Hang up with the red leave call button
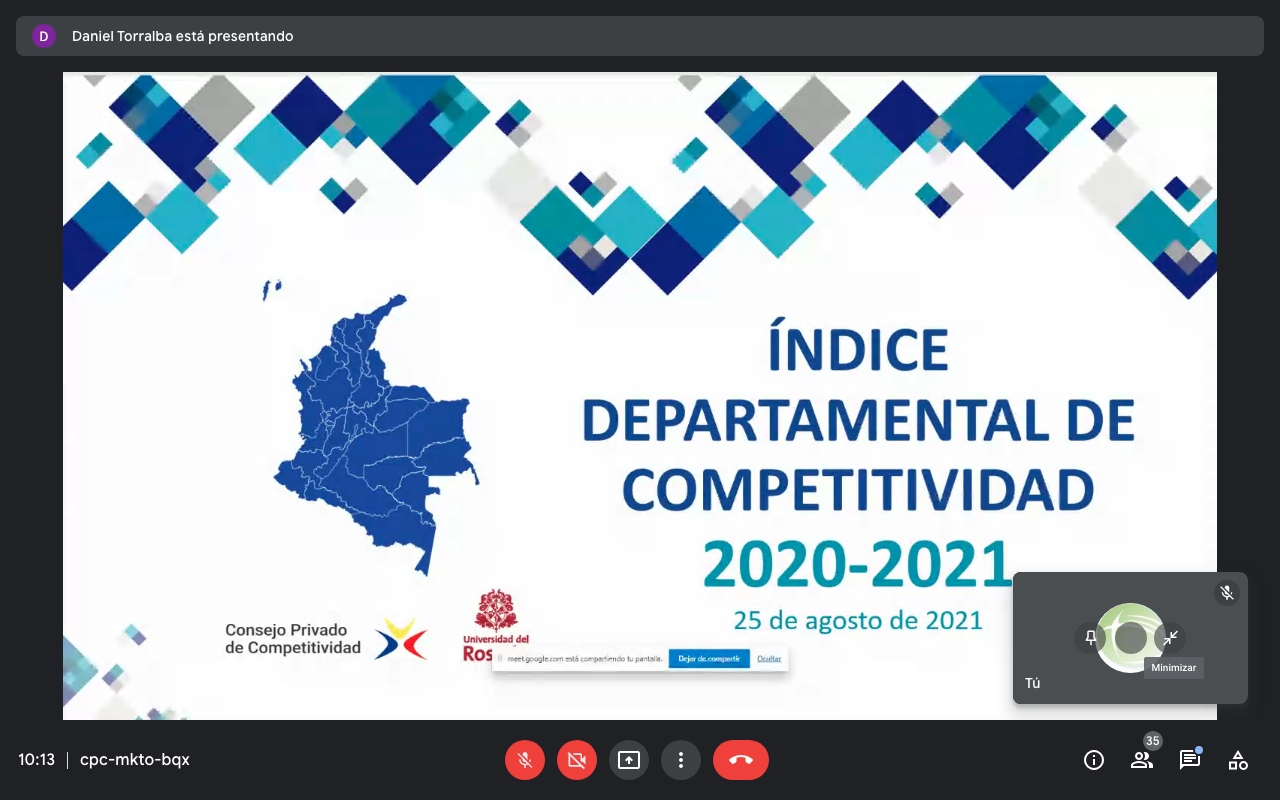The image size is (1280, 800). [x=741, y=760]
